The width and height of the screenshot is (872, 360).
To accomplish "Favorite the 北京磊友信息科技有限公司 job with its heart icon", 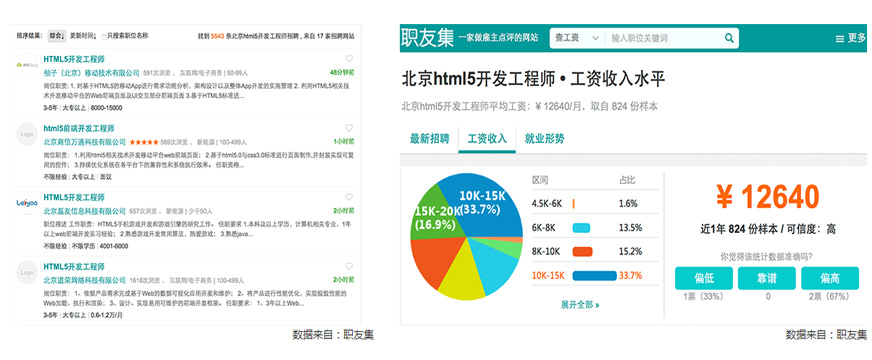I will click(349, 197).
